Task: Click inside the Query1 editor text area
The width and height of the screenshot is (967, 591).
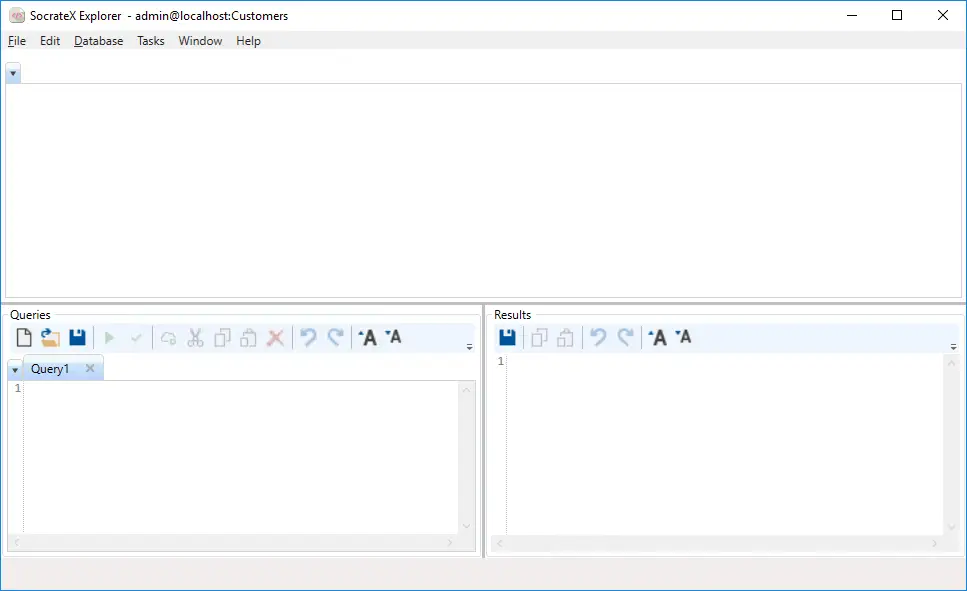Action: coord(241,457)
